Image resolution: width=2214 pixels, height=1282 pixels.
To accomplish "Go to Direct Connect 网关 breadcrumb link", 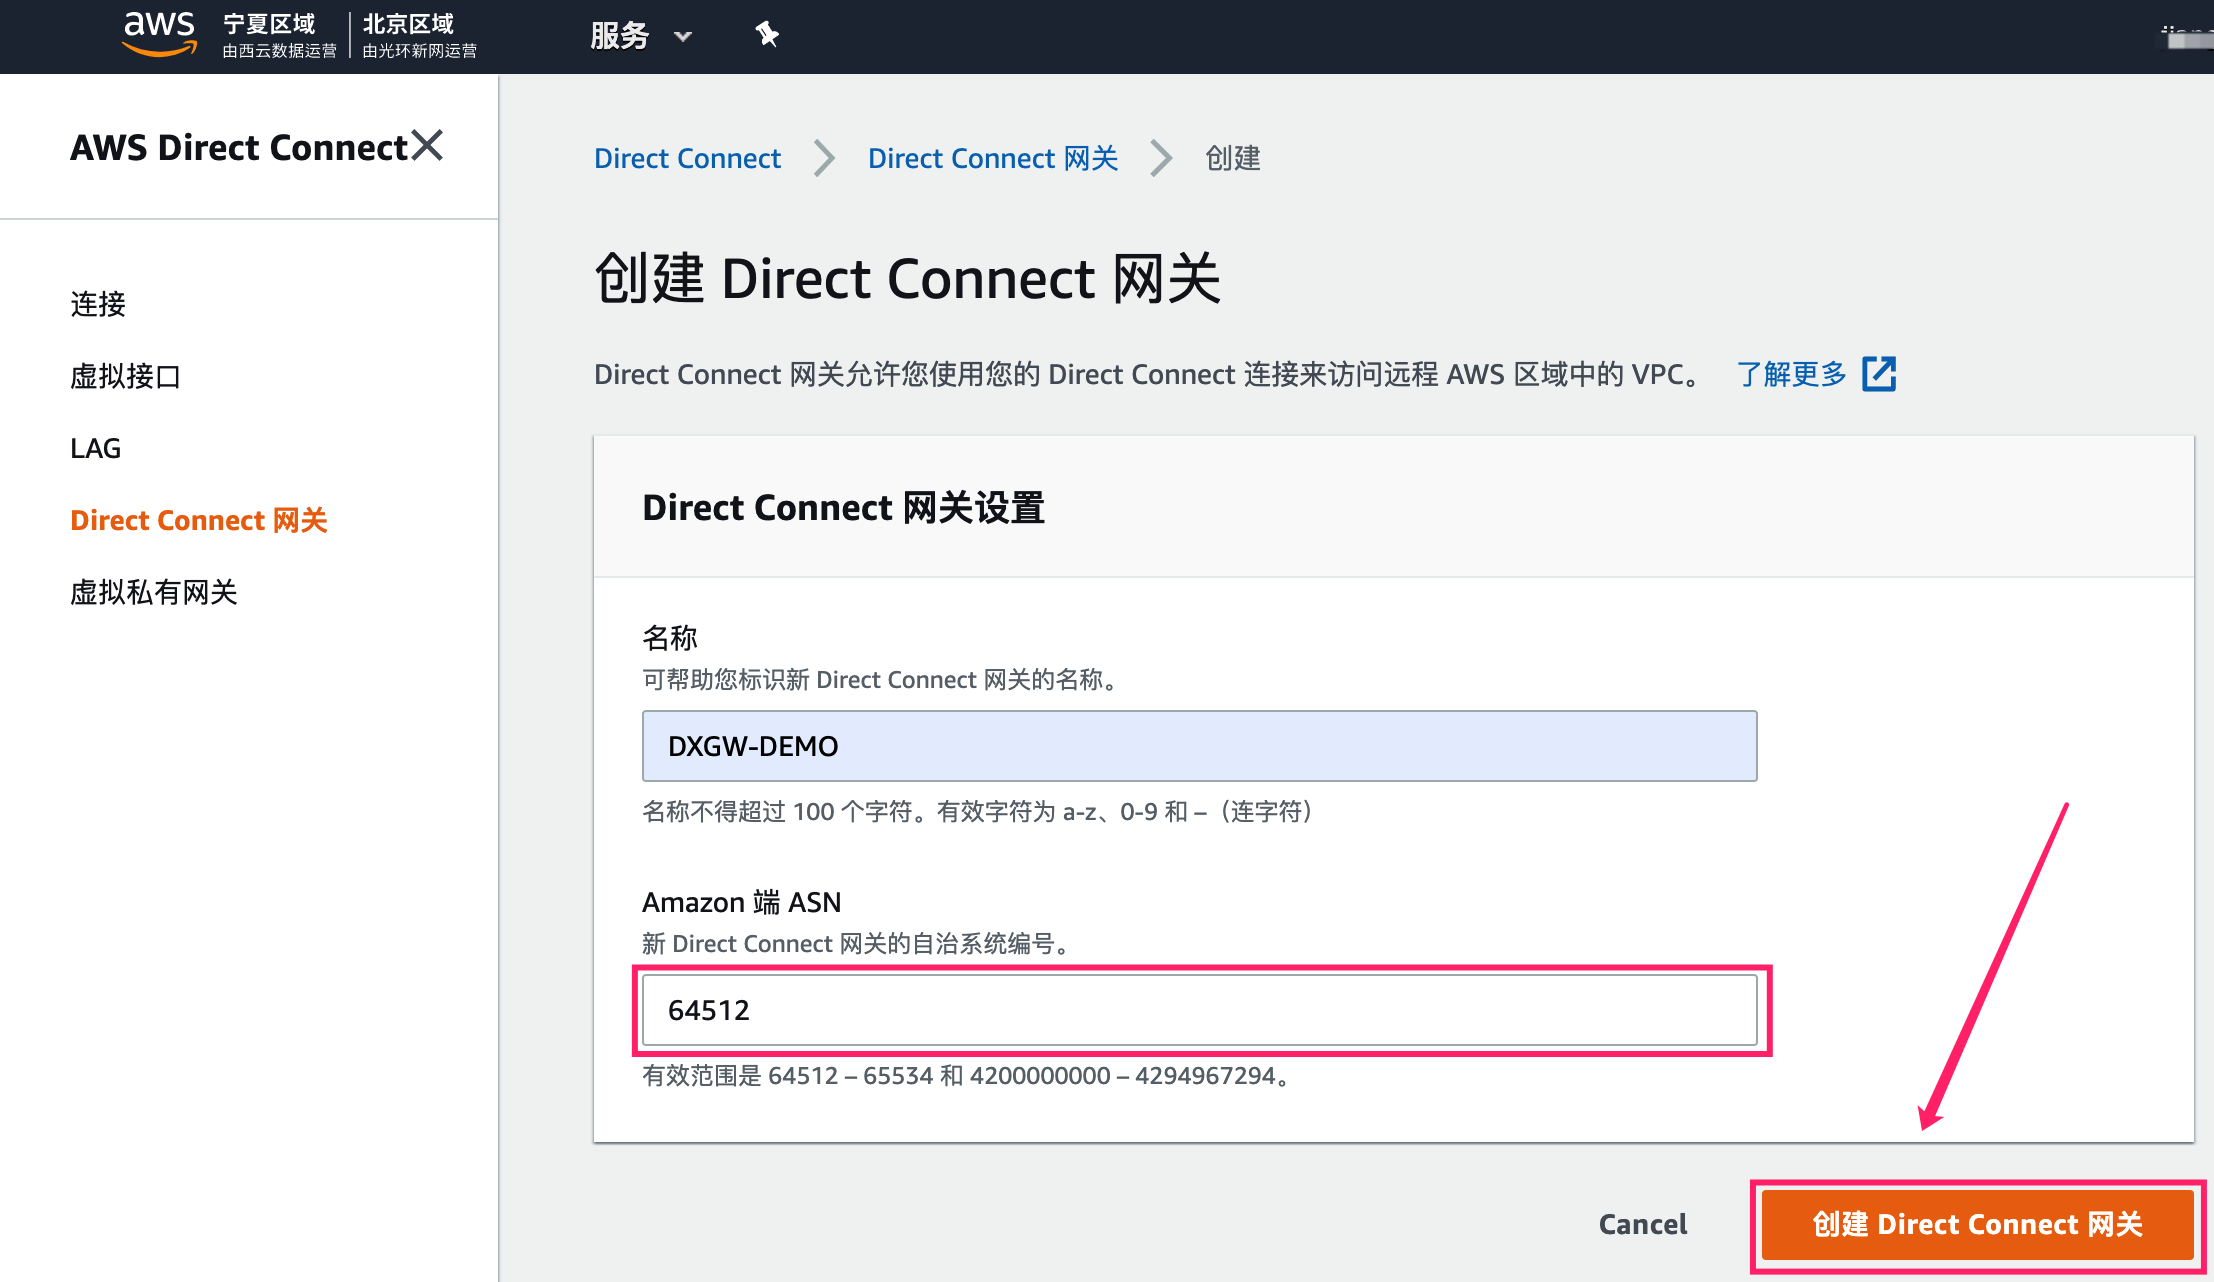I will click(993, 158).
